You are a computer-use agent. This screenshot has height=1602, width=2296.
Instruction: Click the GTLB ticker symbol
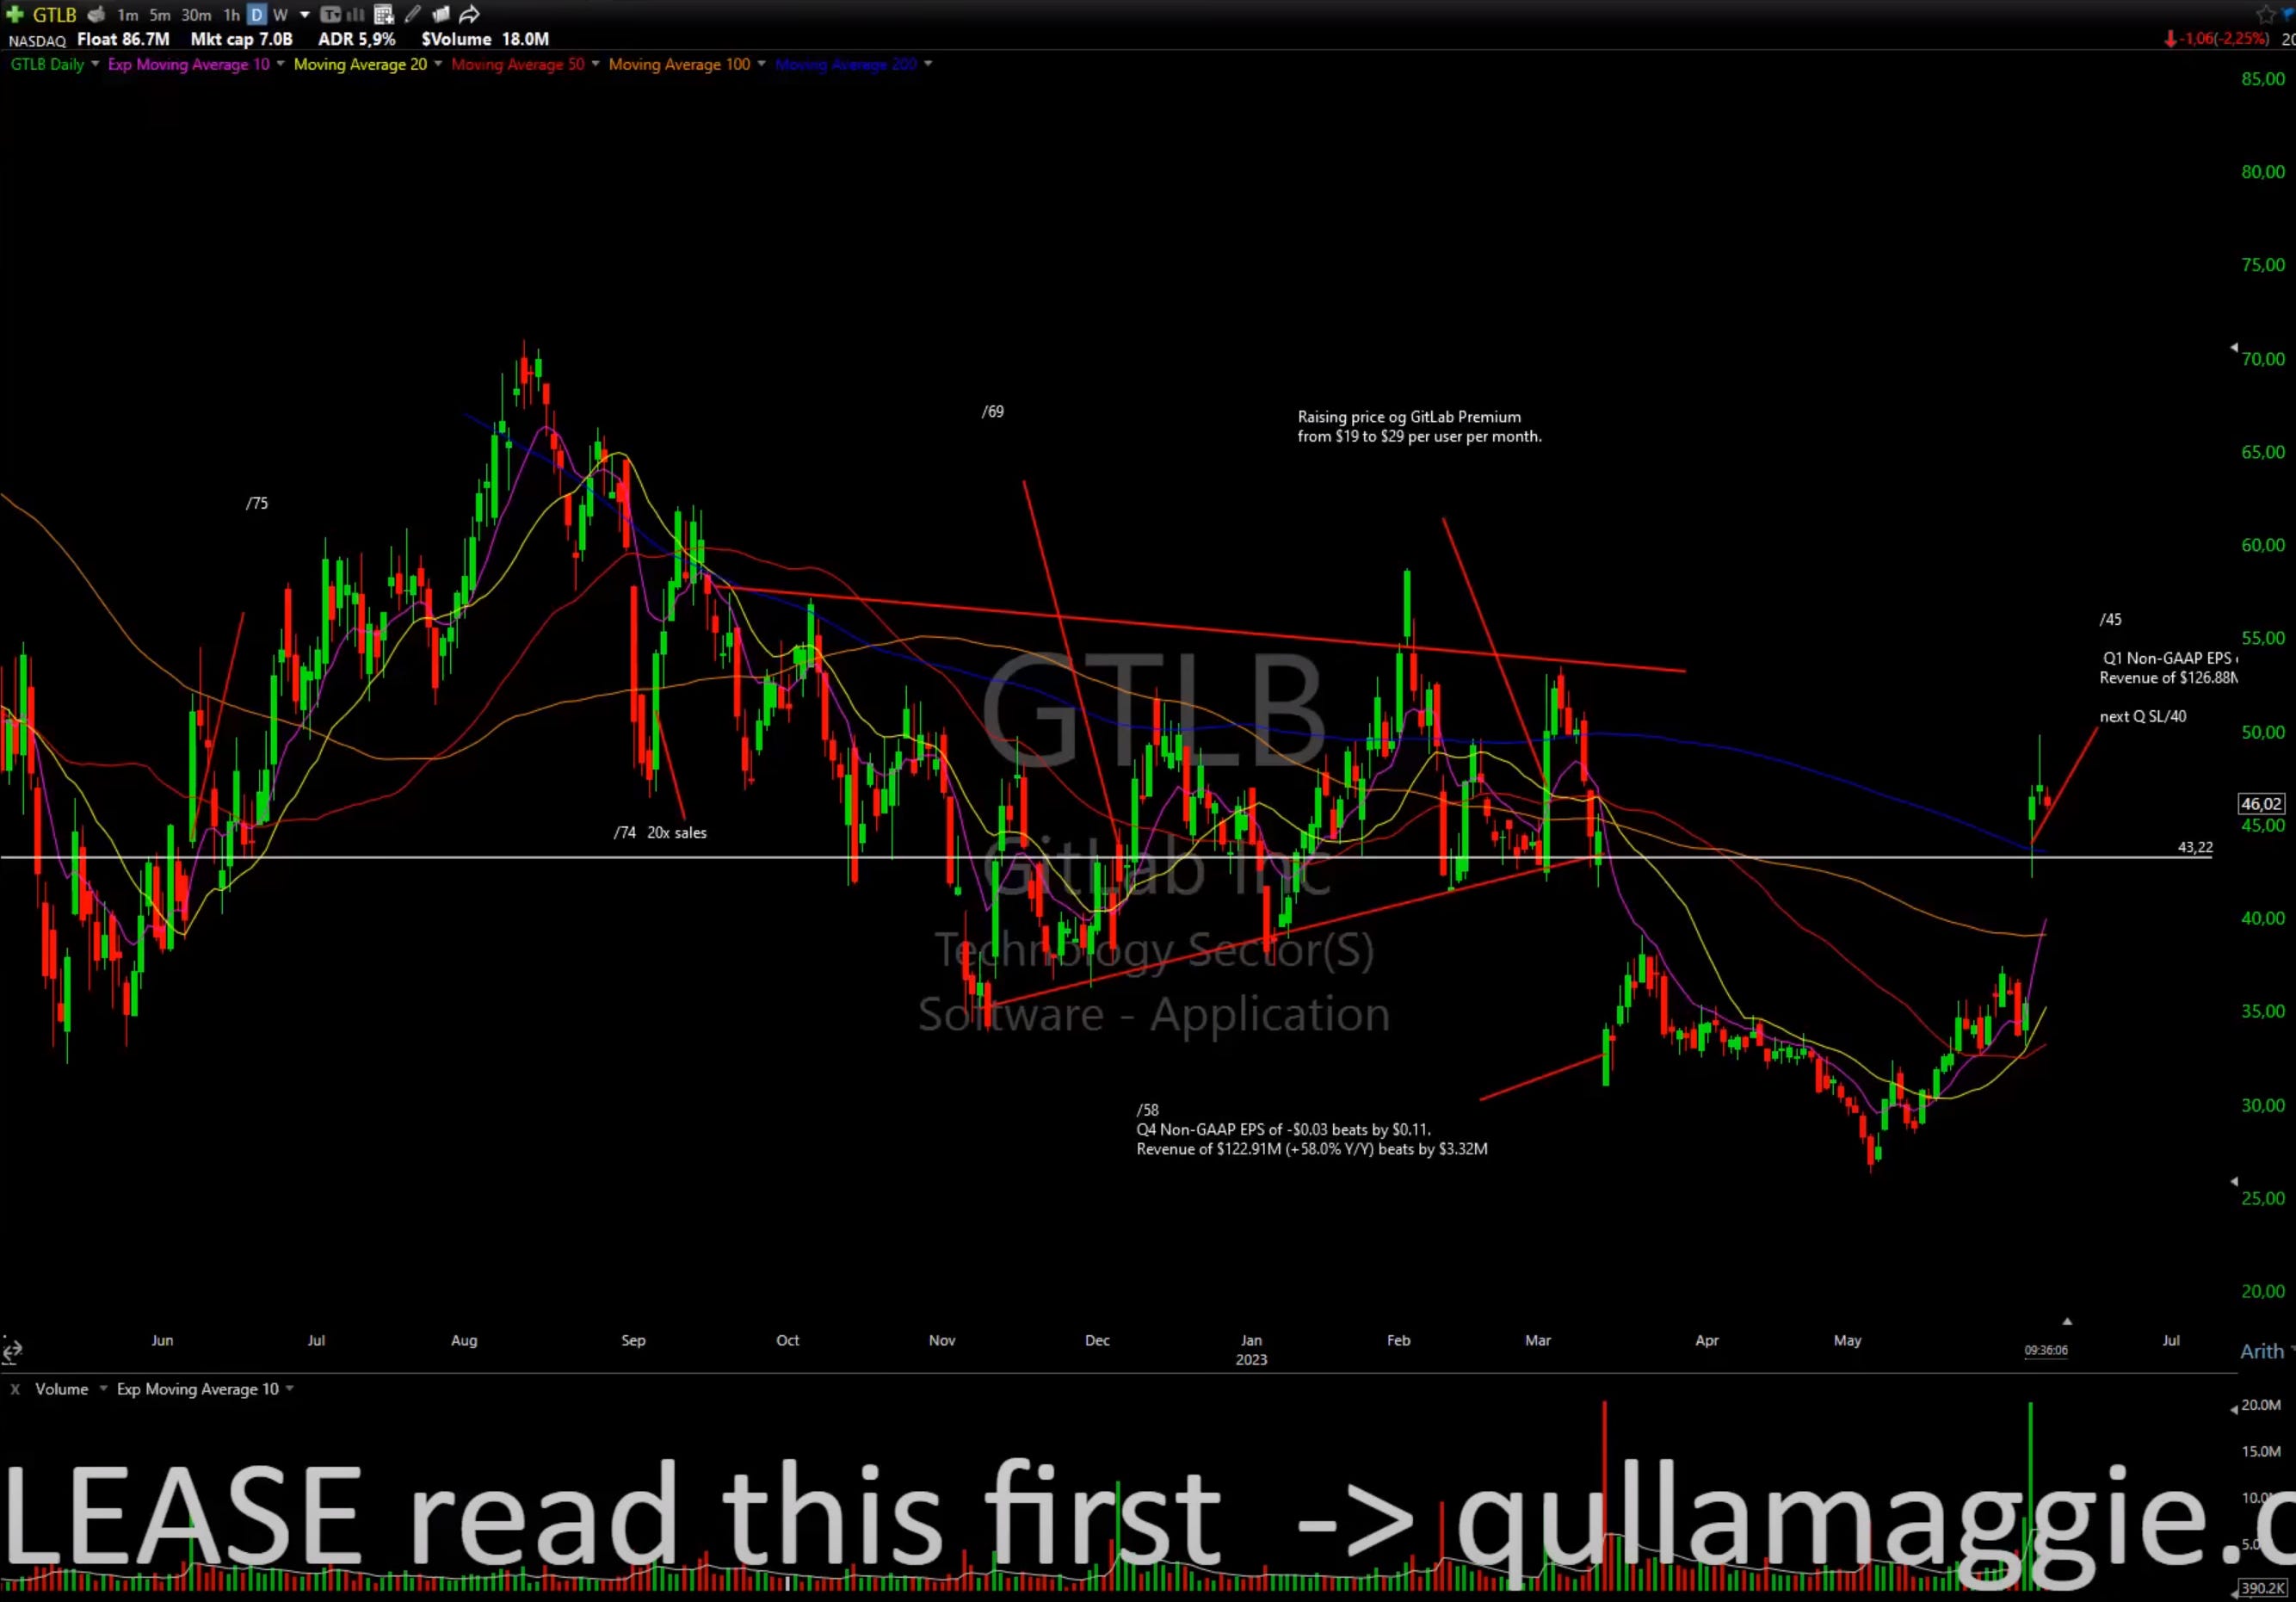(55, 14)
